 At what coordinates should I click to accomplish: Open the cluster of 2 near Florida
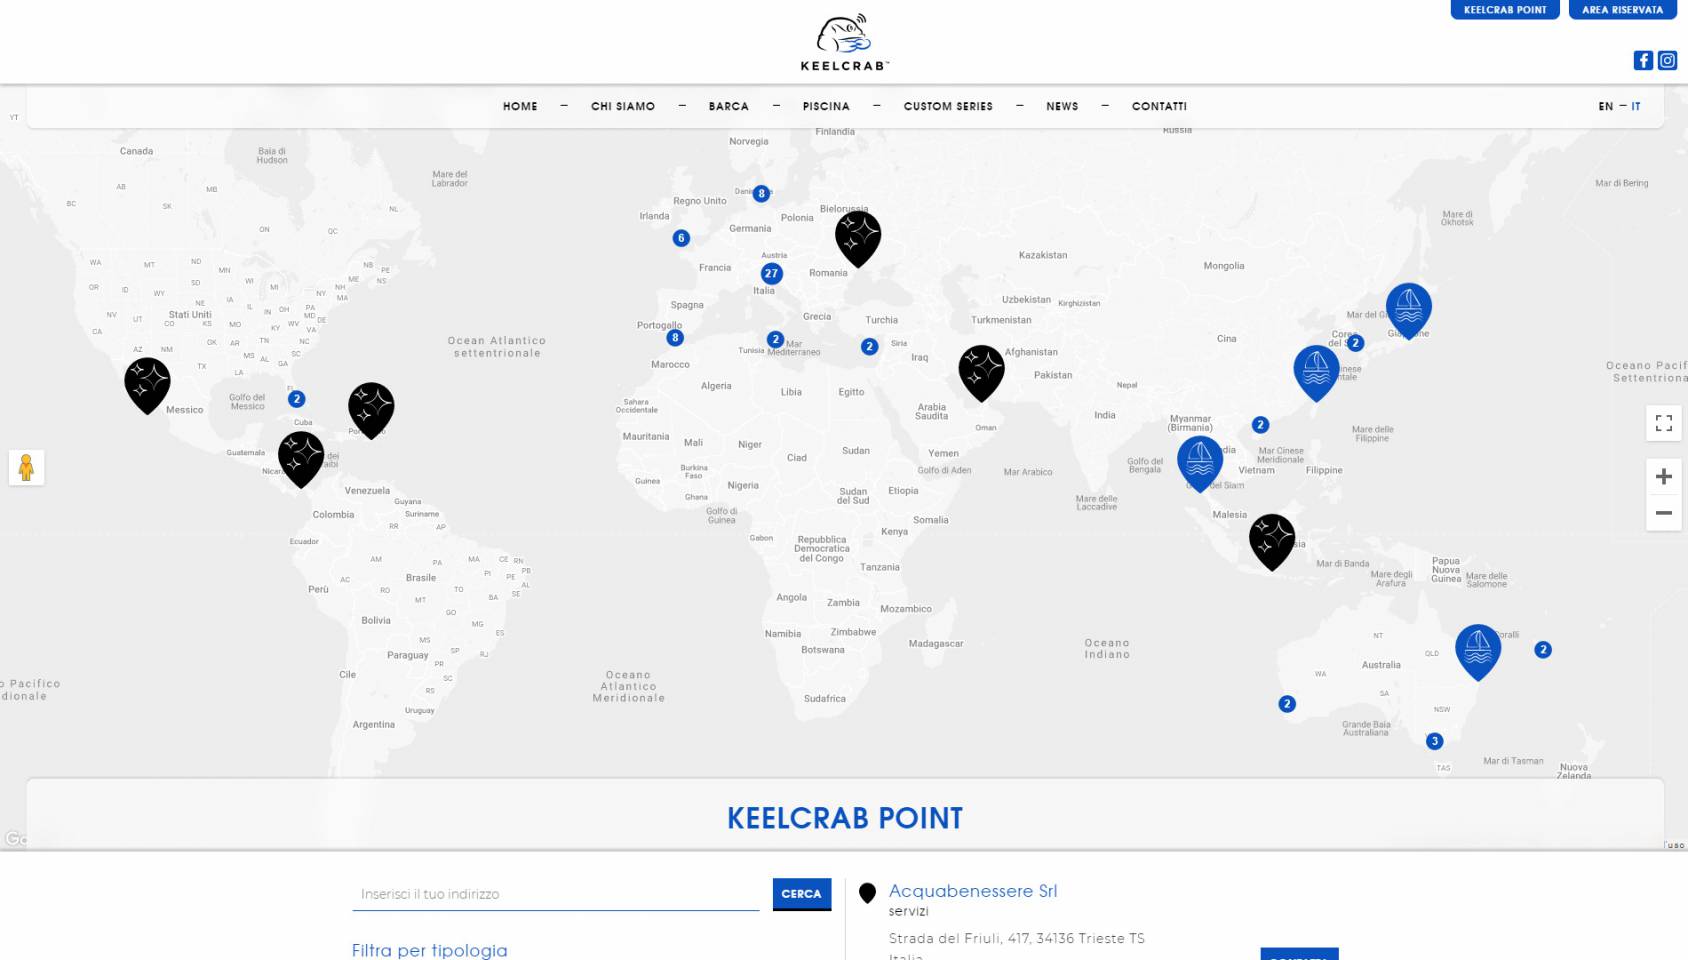[x=296, y=399]
